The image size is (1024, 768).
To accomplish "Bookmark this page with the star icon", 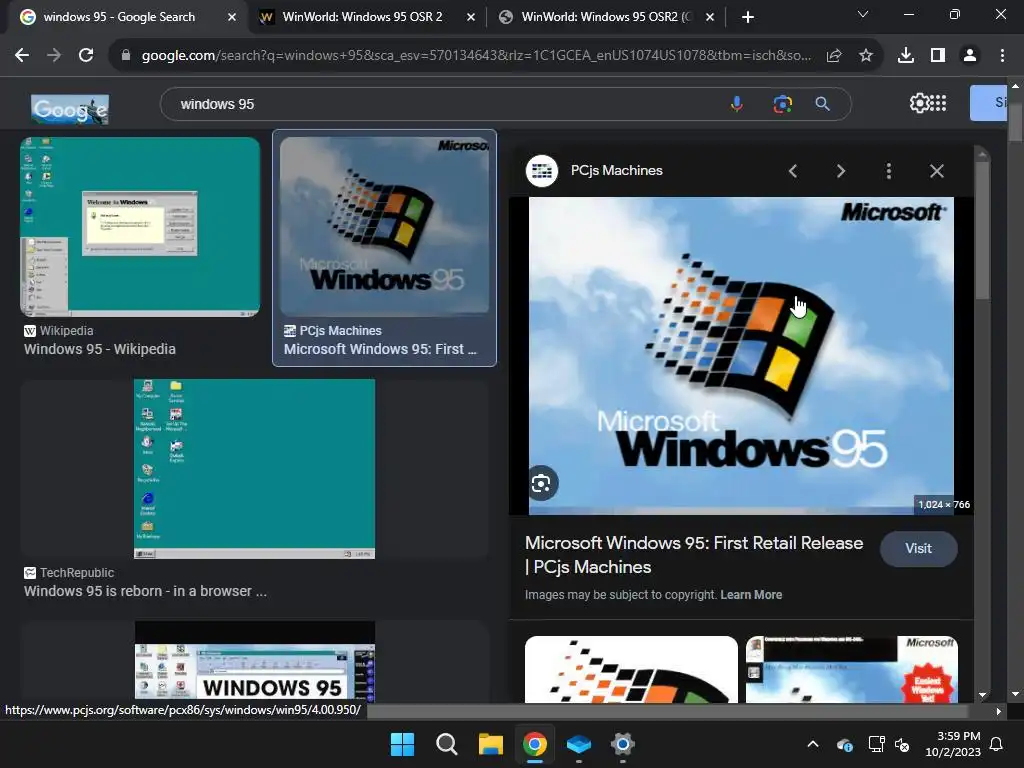I will [866, 56].
